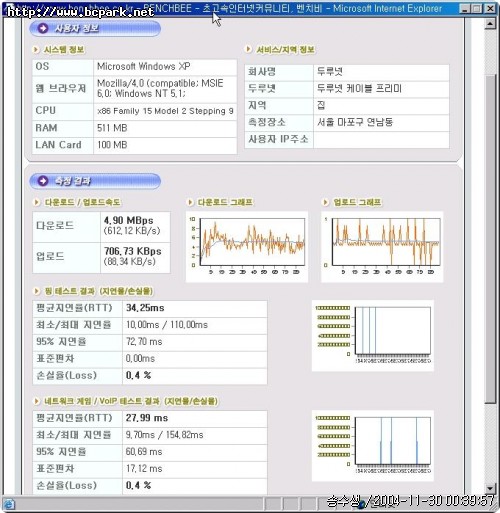This screenshot has width=500, height=513.
Task: Select the '0.00ms' standard deviation value
Action: coord(140,359)
